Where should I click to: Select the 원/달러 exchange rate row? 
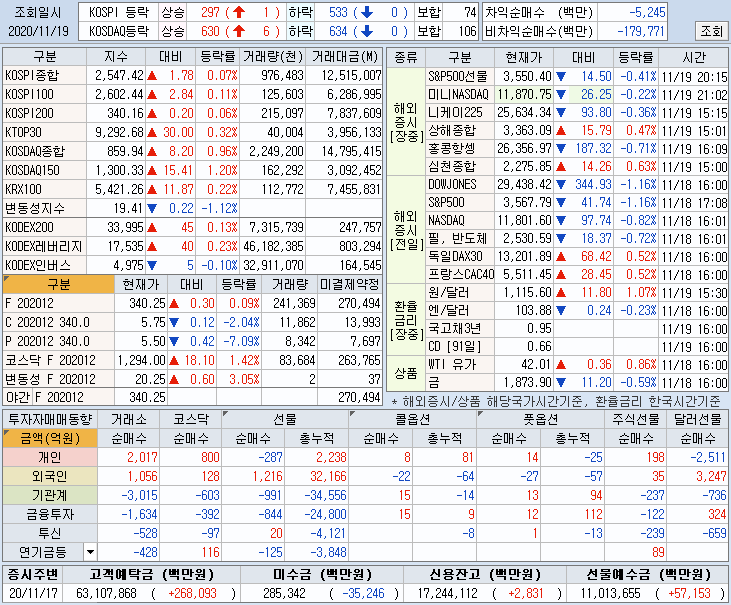(576, 293)
